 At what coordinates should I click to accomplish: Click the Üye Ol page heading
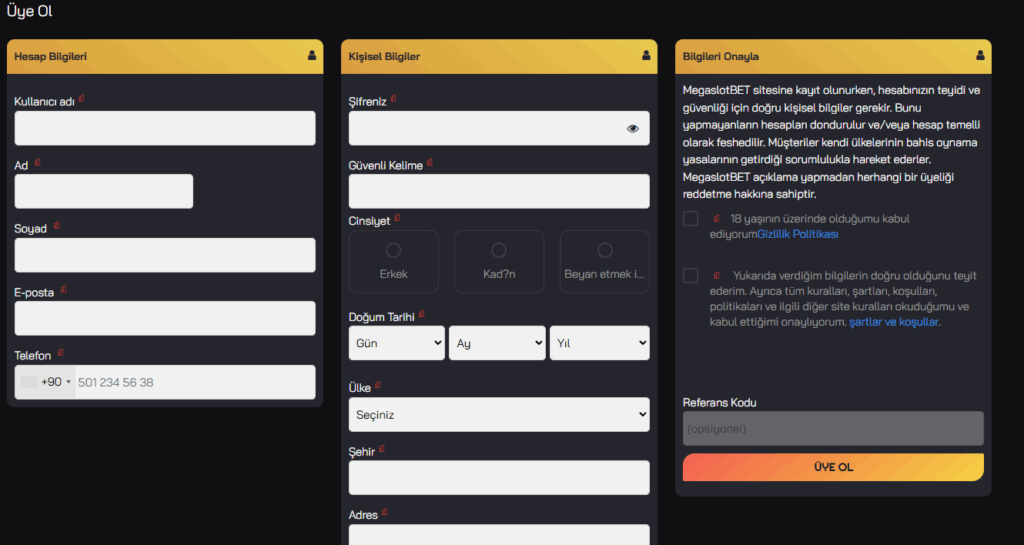point(29,11)
